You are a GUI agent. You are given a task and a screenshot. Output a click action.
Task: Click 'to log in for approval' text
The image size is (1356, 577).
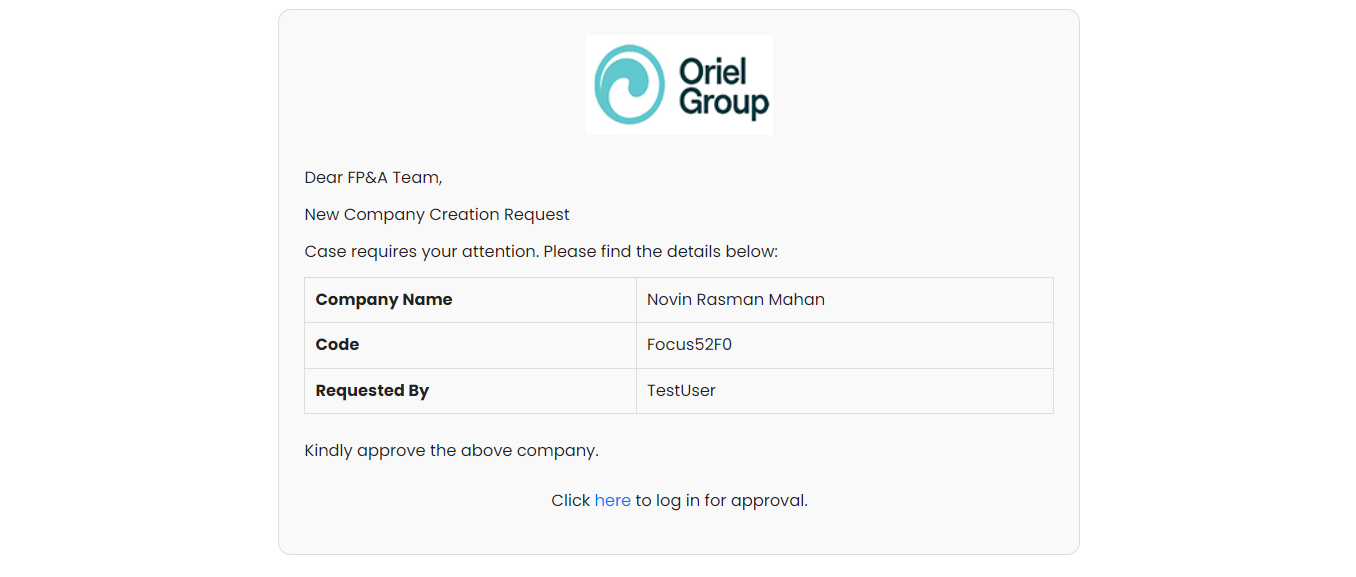pos(721,500)
